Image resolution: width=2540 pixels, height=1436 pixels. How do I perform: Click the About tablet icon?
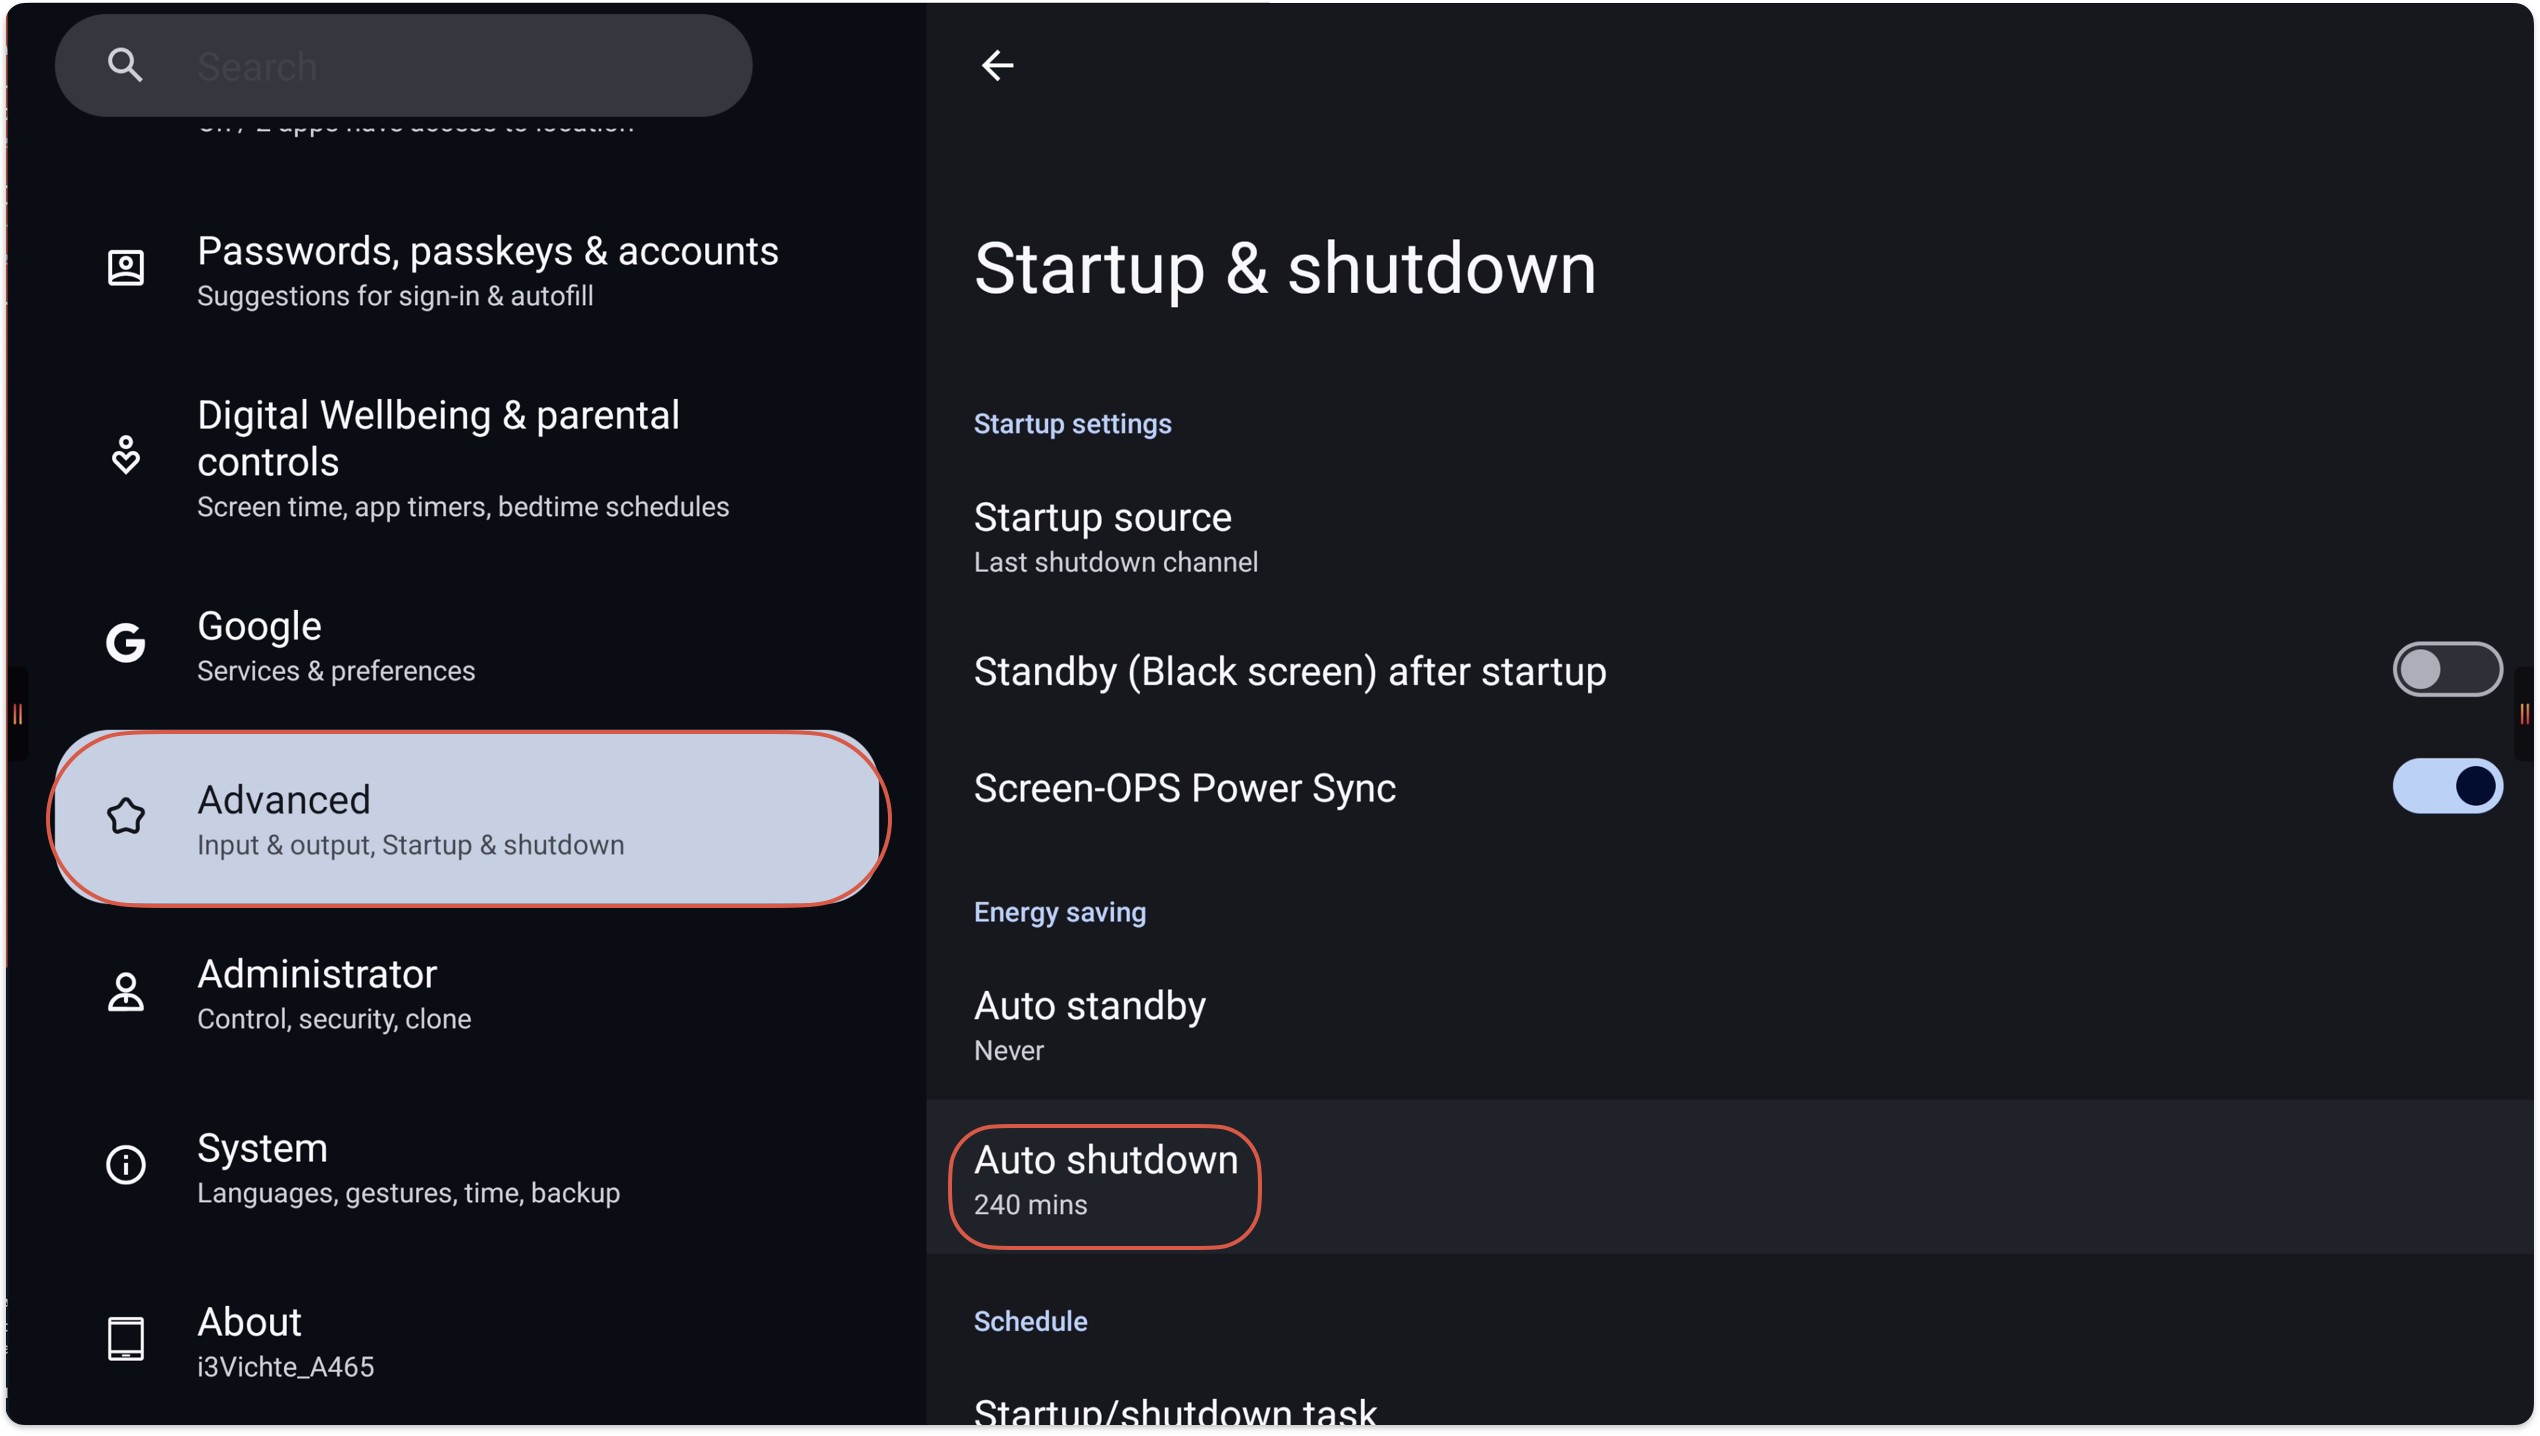point(126,1339)
